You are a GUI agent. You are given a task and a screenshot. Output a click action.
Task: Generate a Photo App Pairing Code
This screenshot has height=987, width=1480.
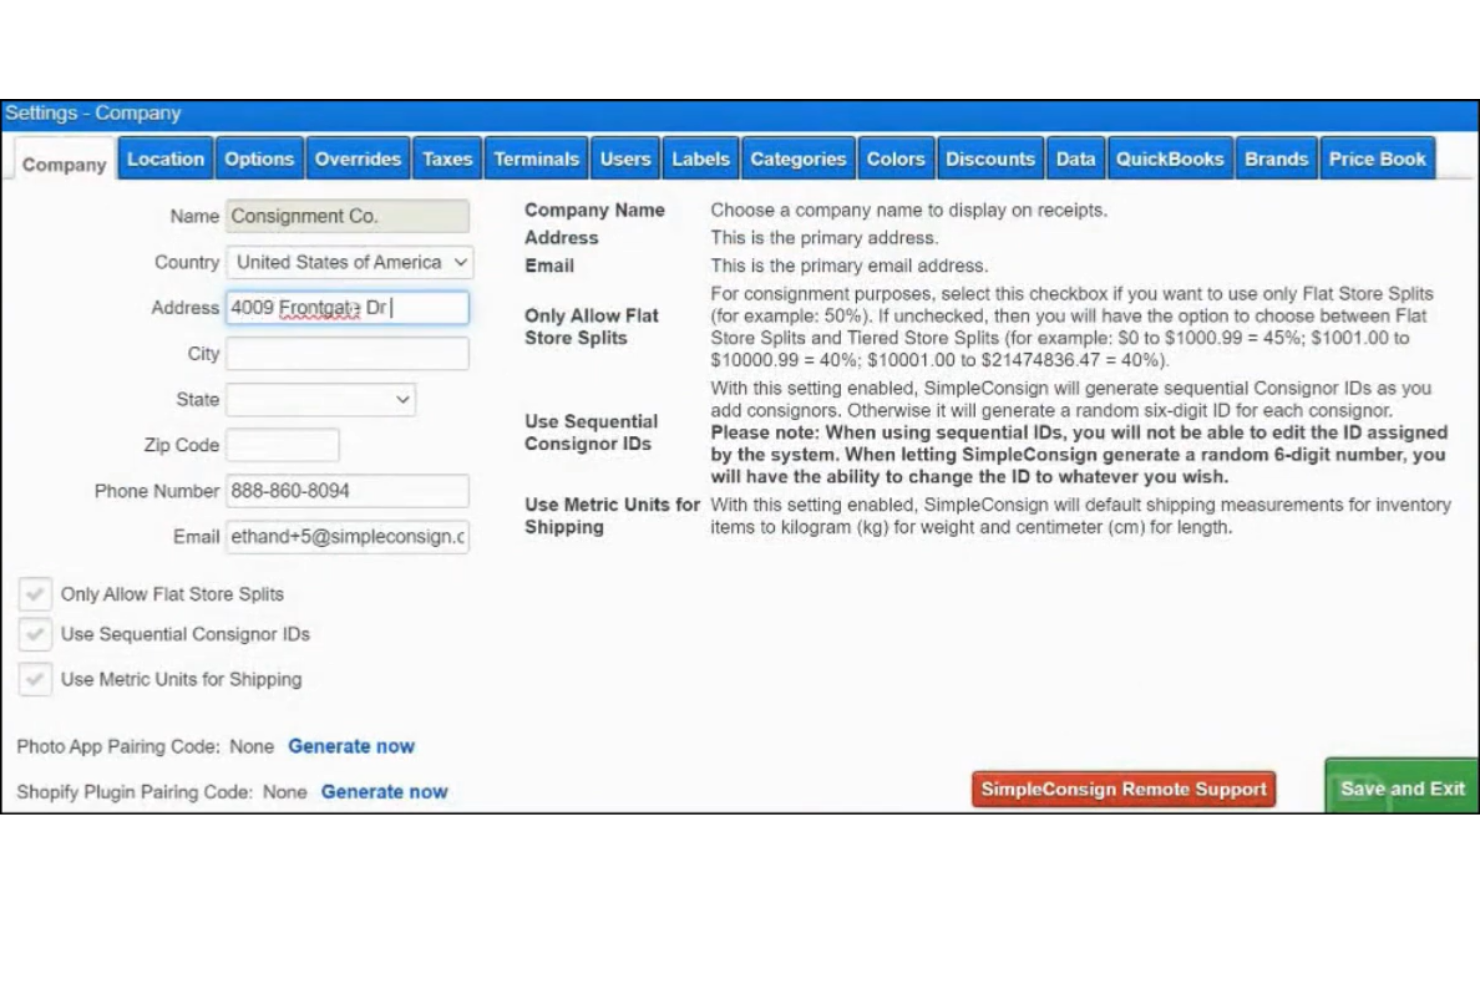click(351, 746)
